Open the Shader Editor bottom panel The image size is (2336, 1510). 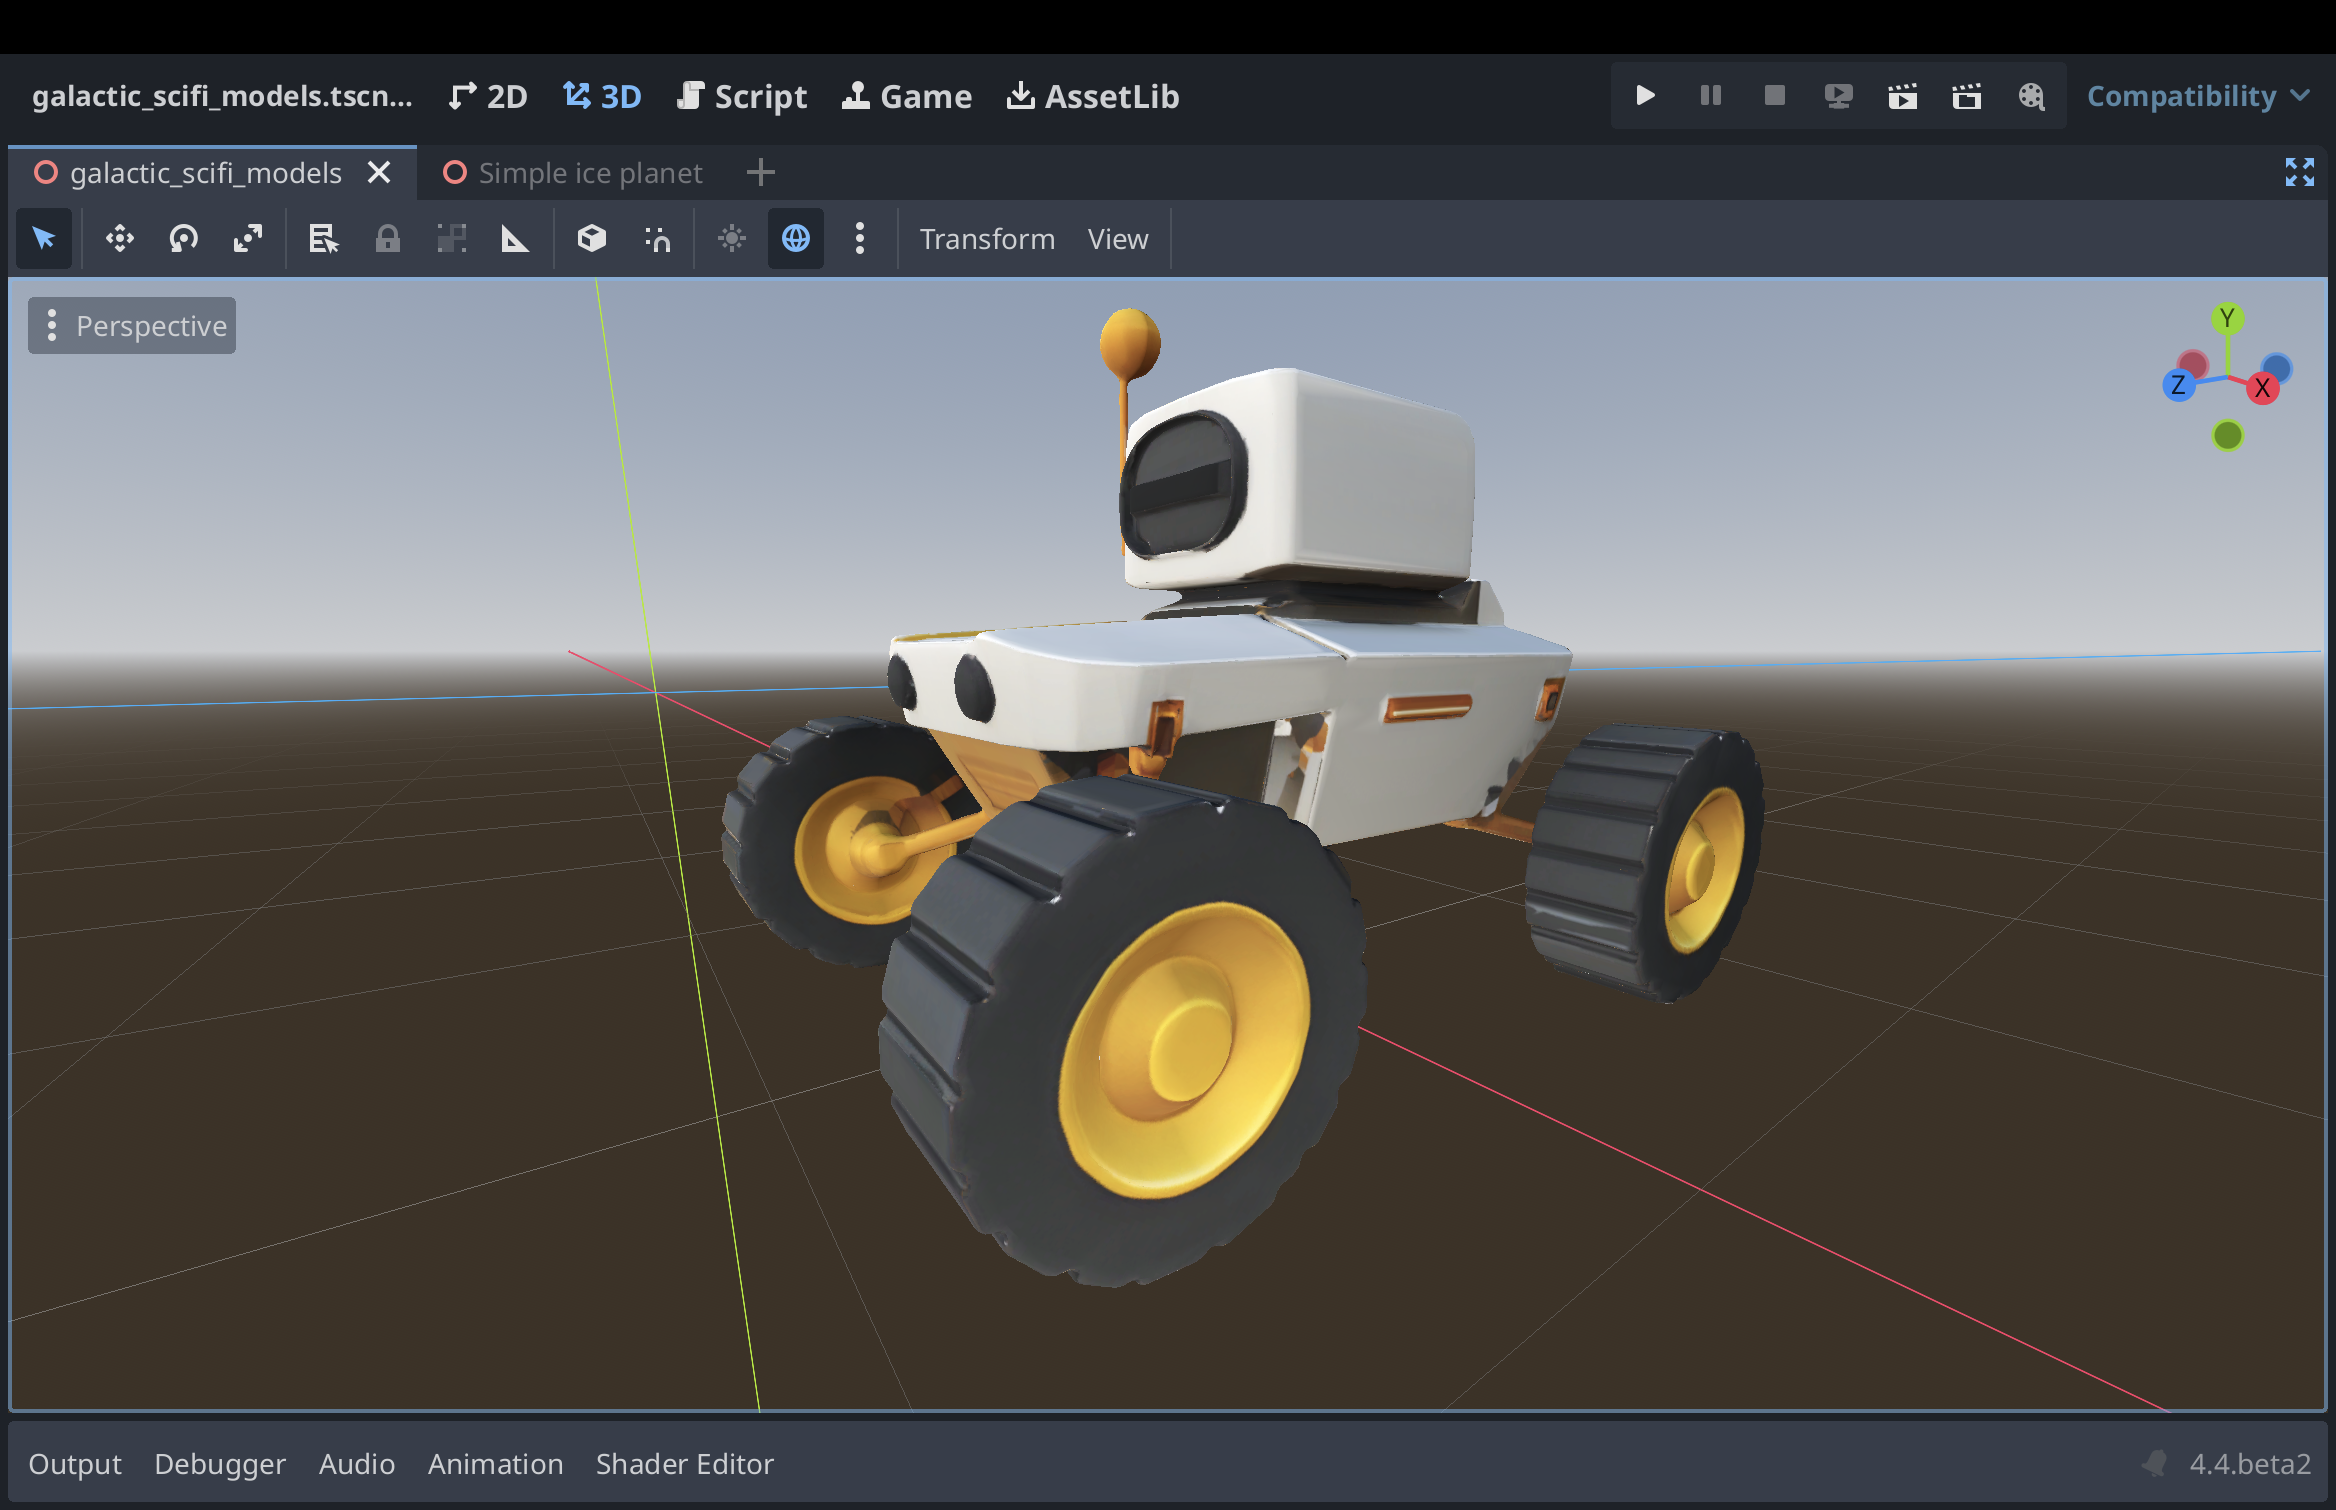click(685, 1464)
